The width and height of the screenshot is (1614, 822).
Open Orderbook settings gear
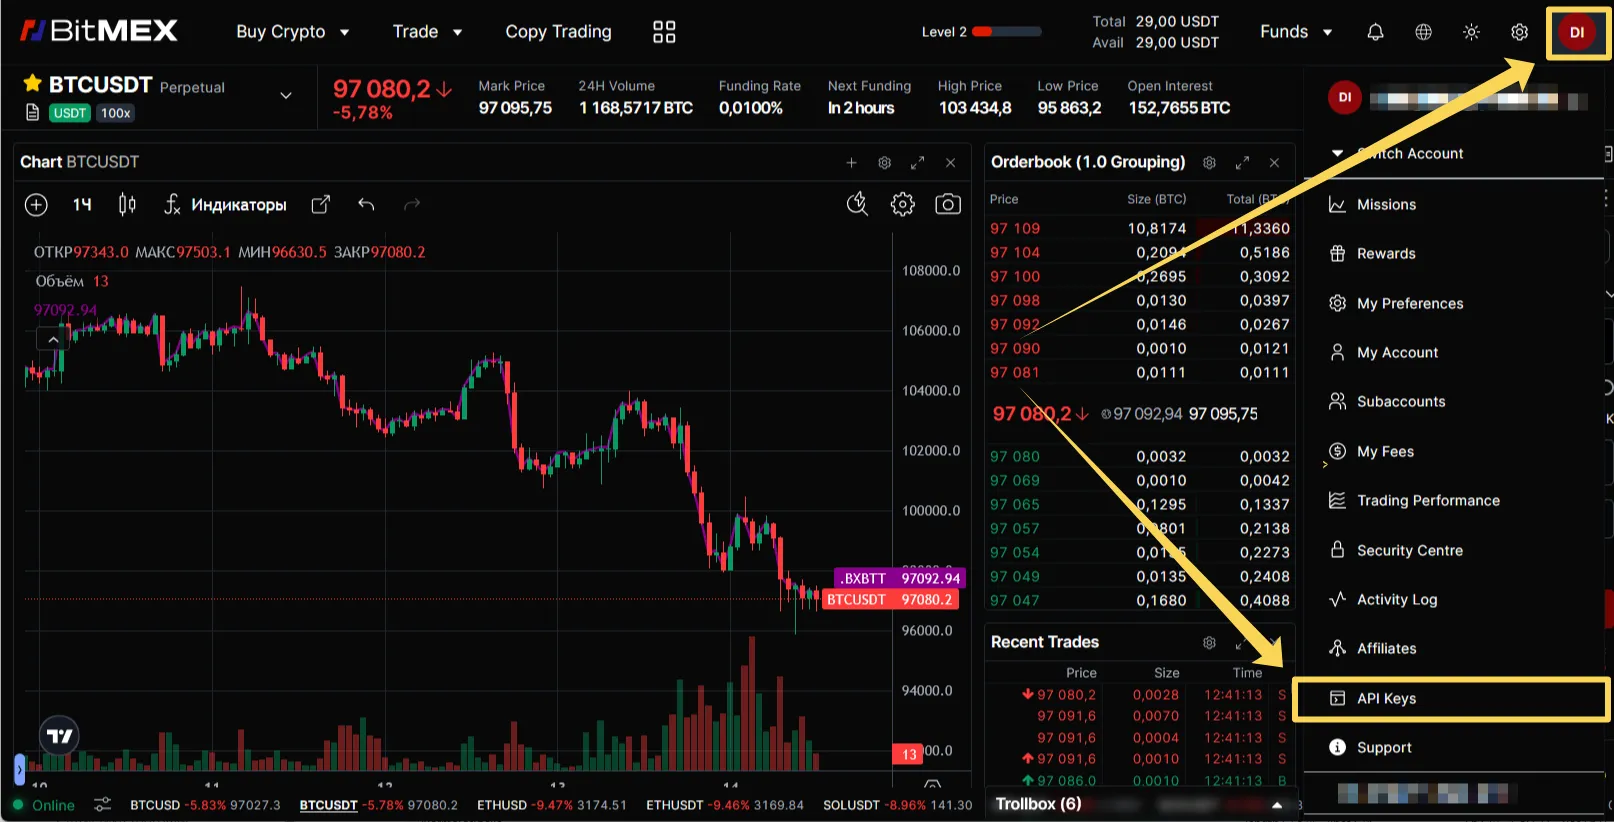point(1209,162)
